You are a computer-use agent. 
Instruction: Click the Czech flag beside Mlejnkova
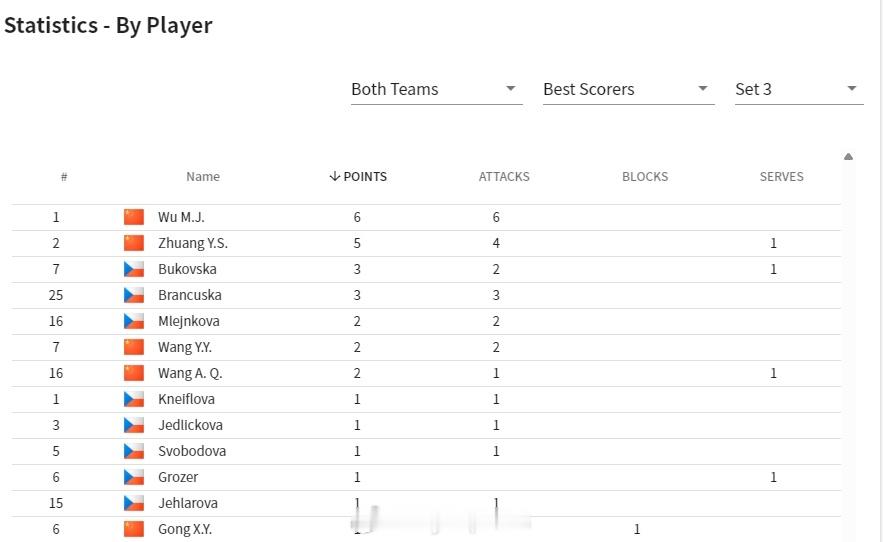point(134,321)
